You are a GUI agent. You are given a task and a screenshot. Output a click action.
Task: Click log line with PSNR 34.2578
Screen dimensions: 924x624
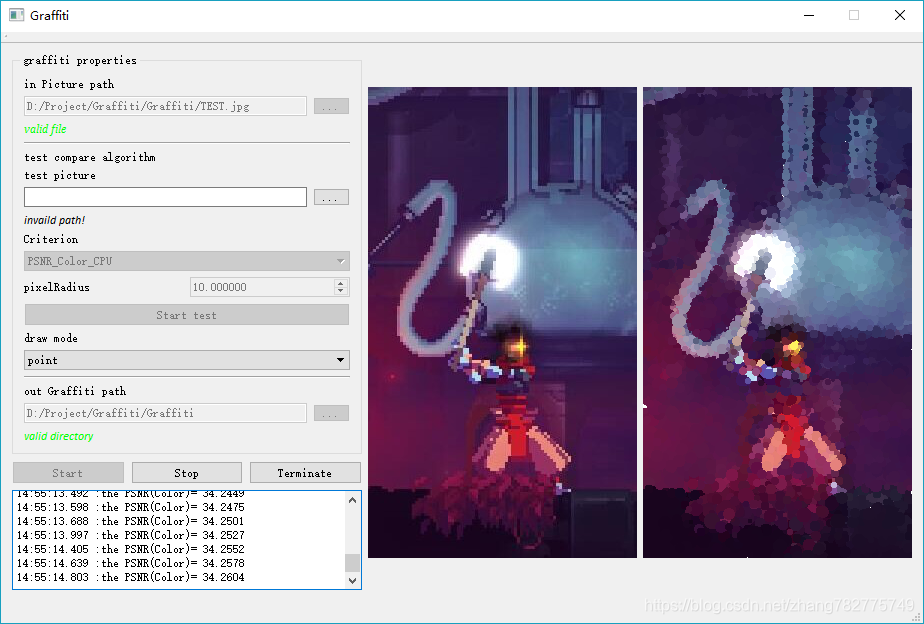coord(130,563)
